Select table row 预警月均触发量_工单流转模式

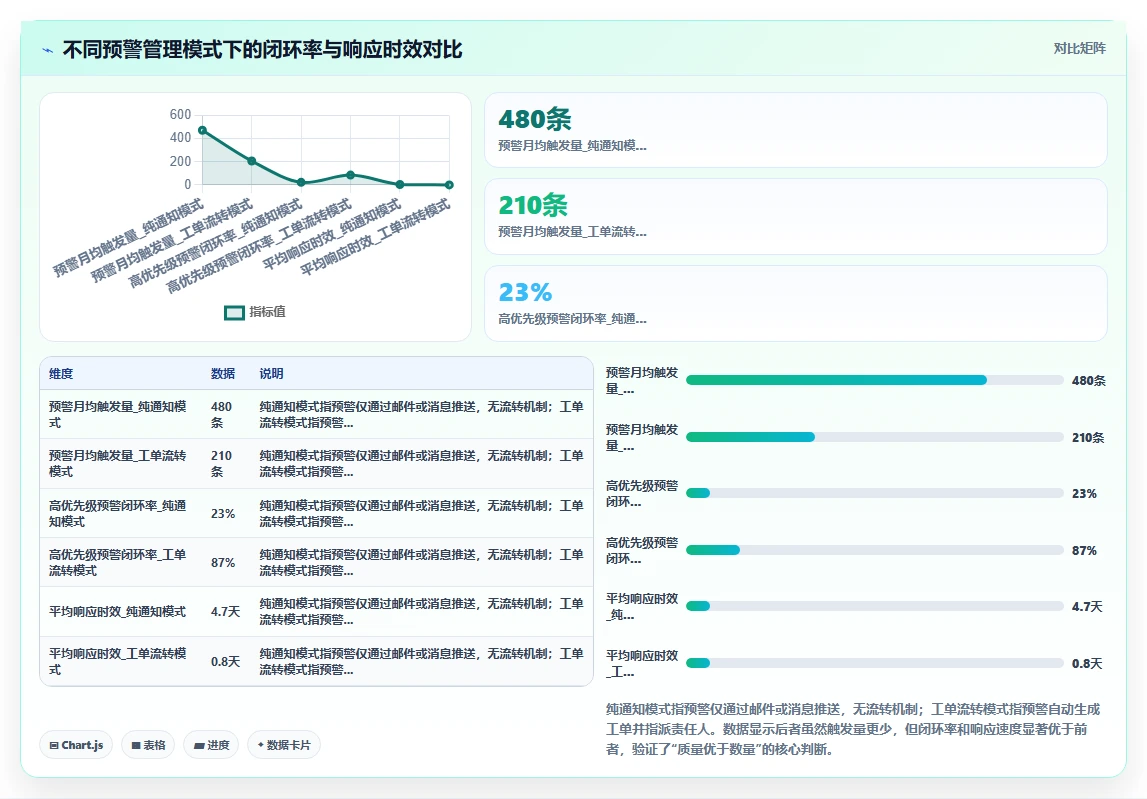click(316, 463)
